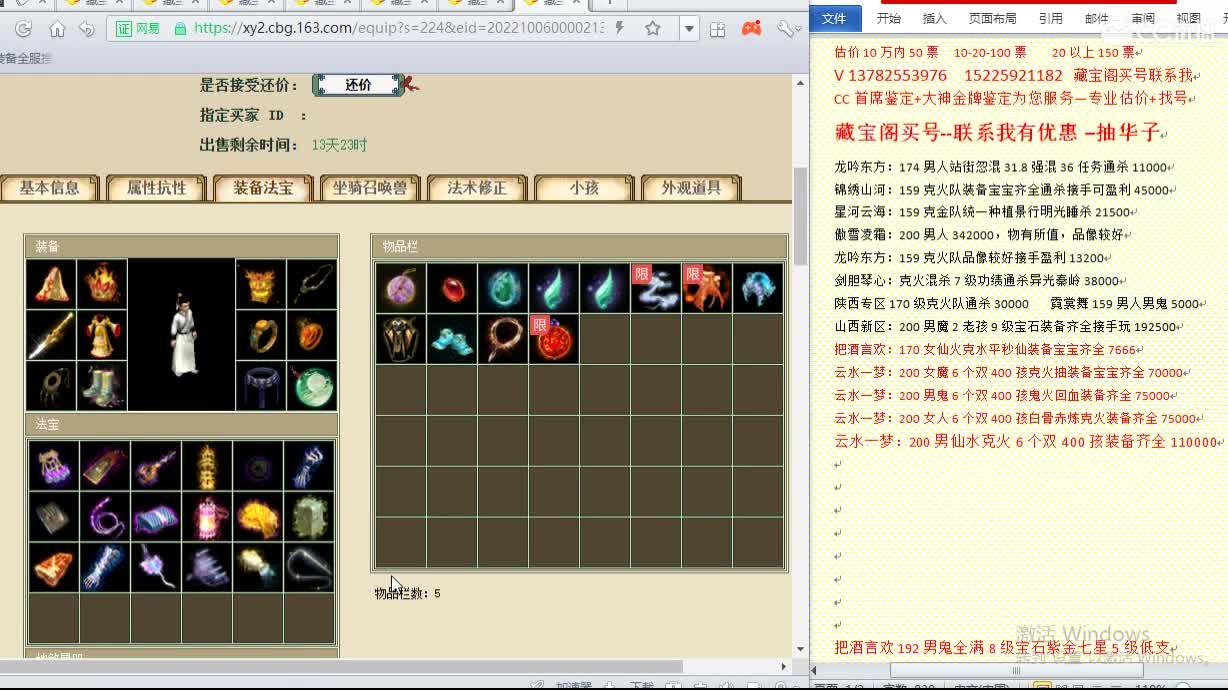Click the golden pagoda talisman icon

click(x=207, y=465)
